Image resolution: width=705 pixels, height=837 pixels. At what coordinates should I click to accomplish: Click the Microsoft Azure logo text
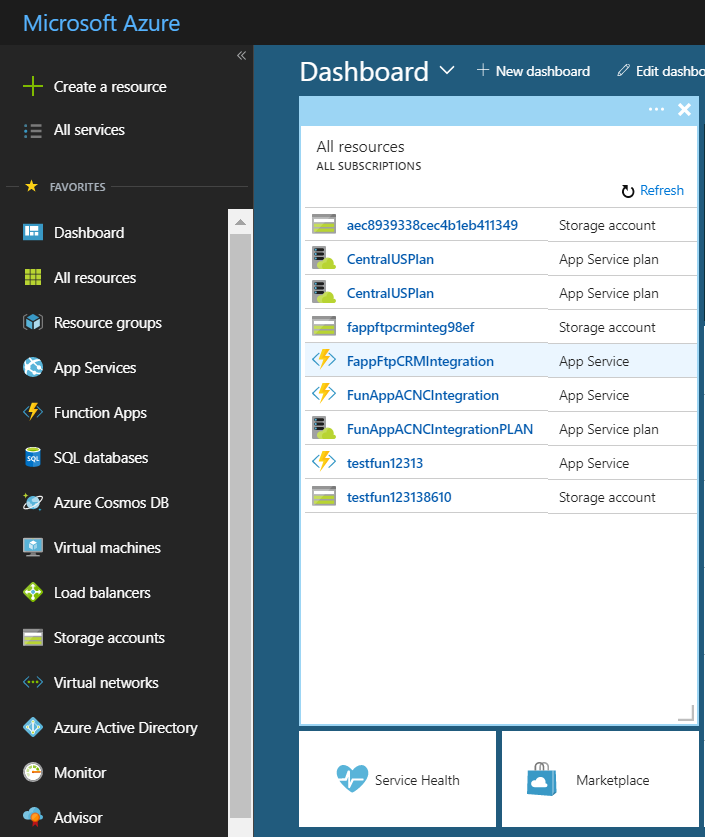point(101,23)
